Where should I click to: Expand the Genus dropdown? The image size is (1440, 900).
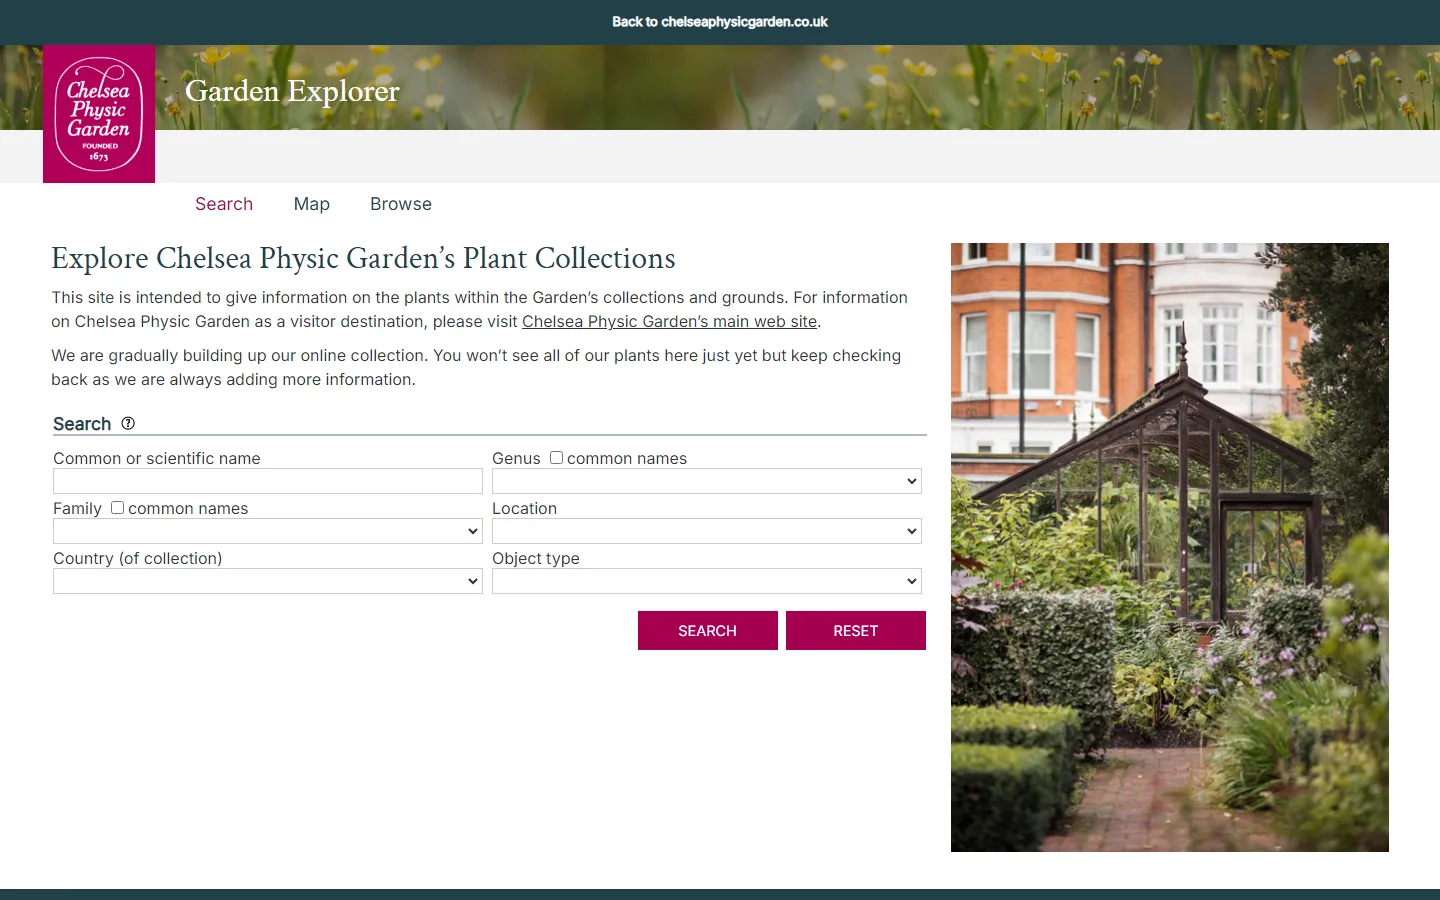point(707,481)
